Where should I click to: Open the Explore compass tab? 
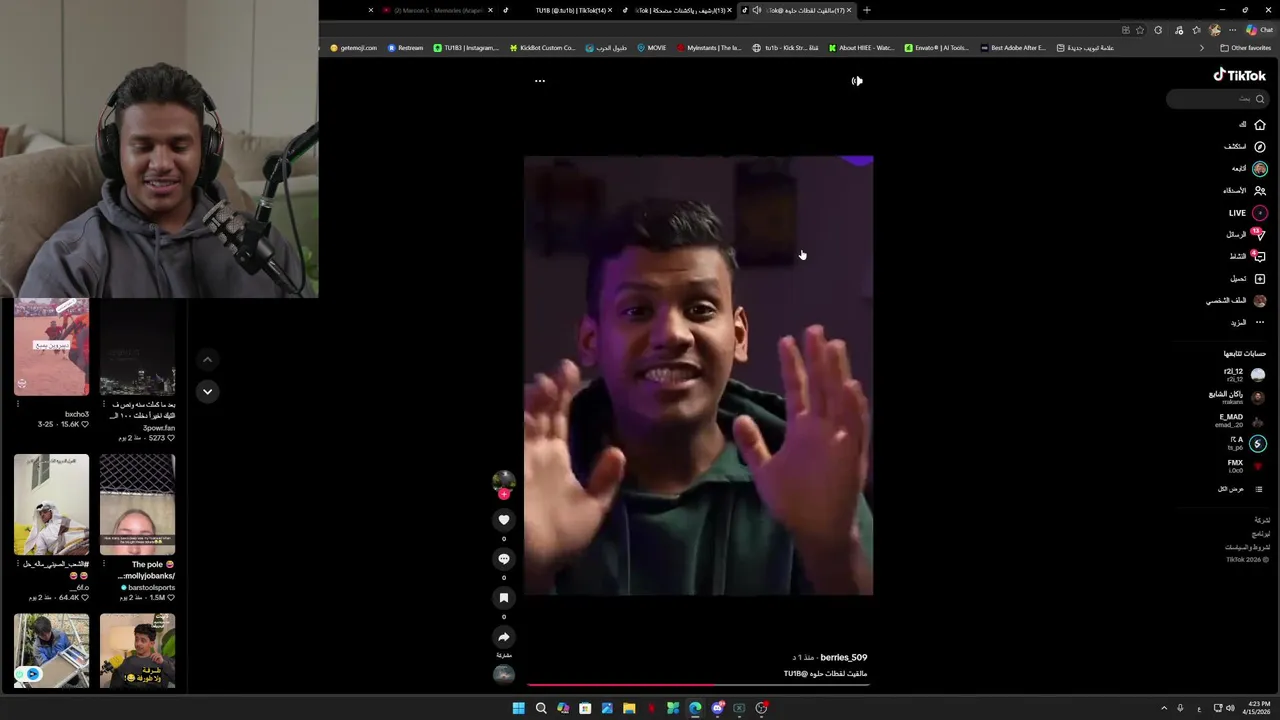point(1248,147)
